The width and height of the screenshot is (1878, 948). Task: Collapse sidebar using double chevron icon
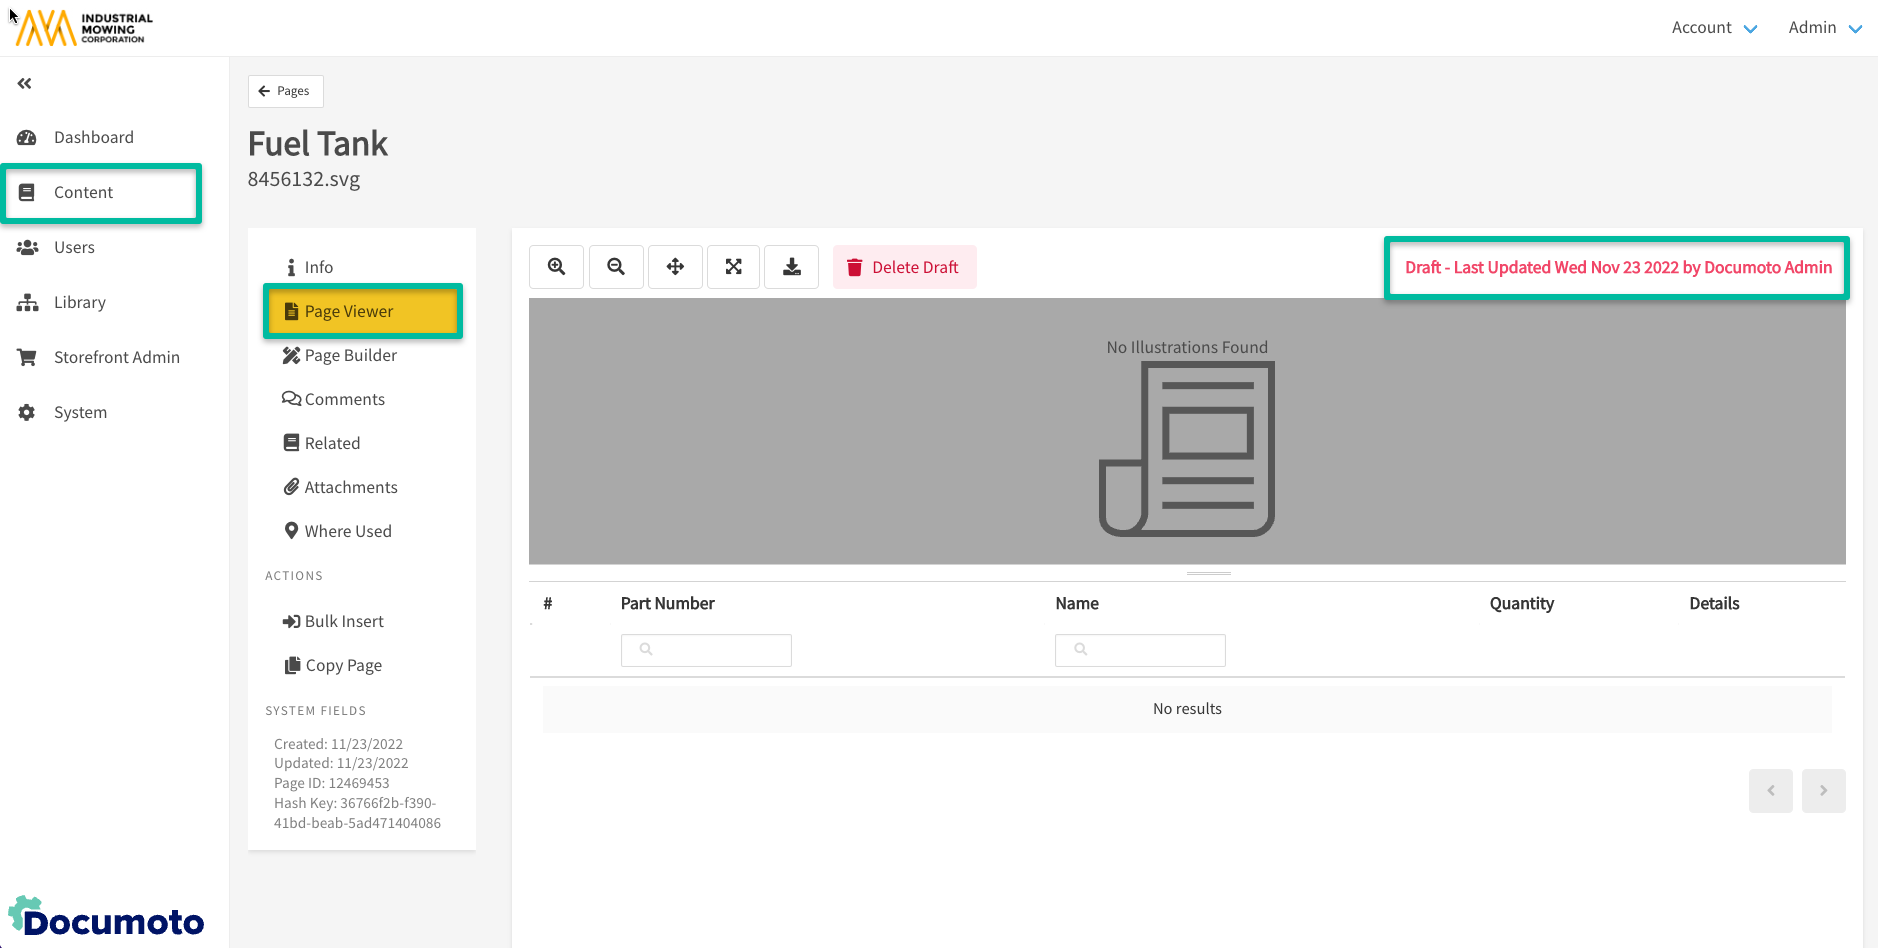pyautogui.click(x=25, y=84)
